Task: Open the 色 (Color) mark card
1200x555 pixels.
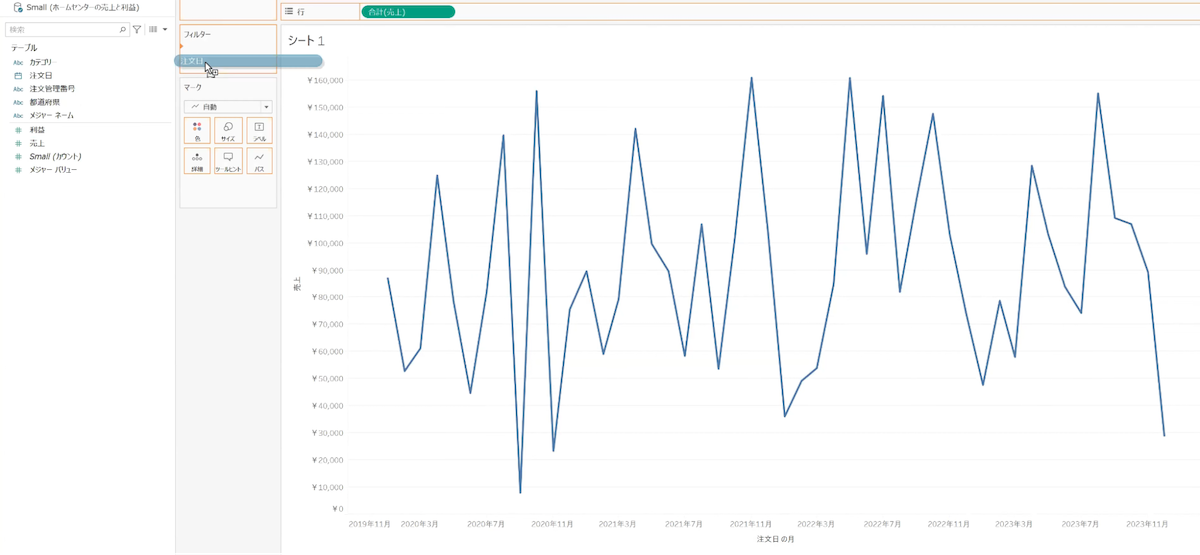Action: (197, 131)
